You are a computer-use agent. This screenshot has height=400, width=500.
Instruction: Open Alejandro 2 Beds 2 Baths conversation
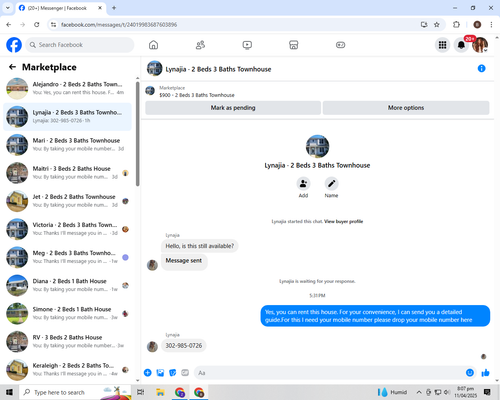[68, 88]
